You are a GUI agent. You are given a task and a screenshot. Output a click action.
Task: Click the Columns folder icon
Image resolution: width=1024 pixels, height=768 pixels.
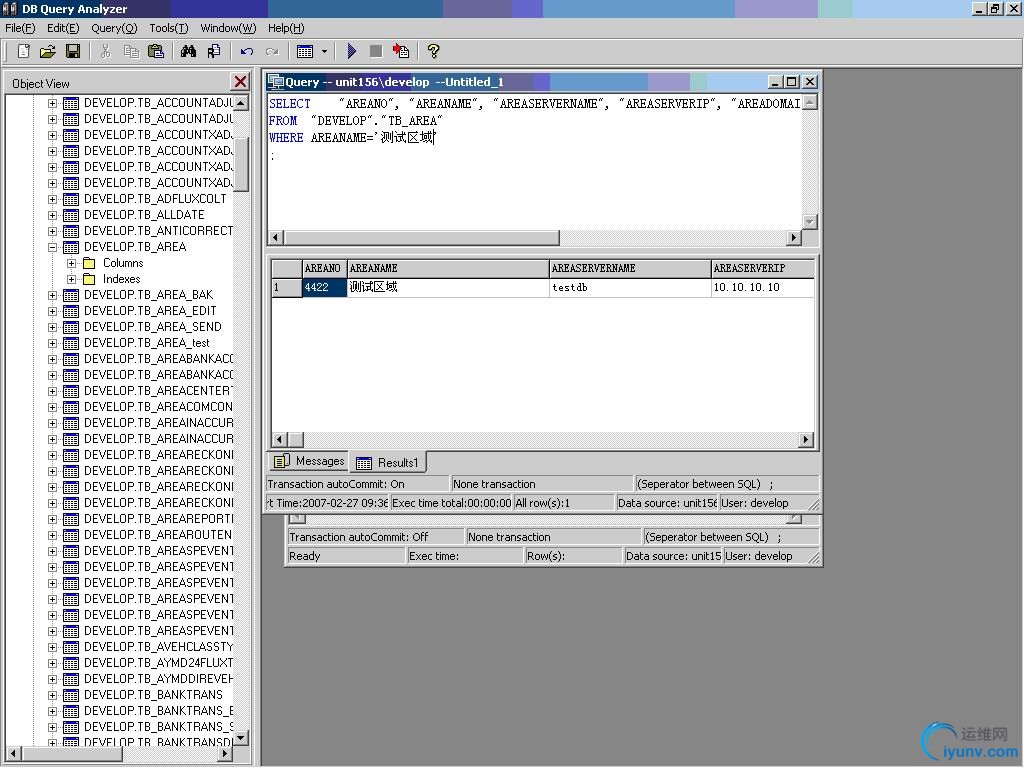coord(90,263)
